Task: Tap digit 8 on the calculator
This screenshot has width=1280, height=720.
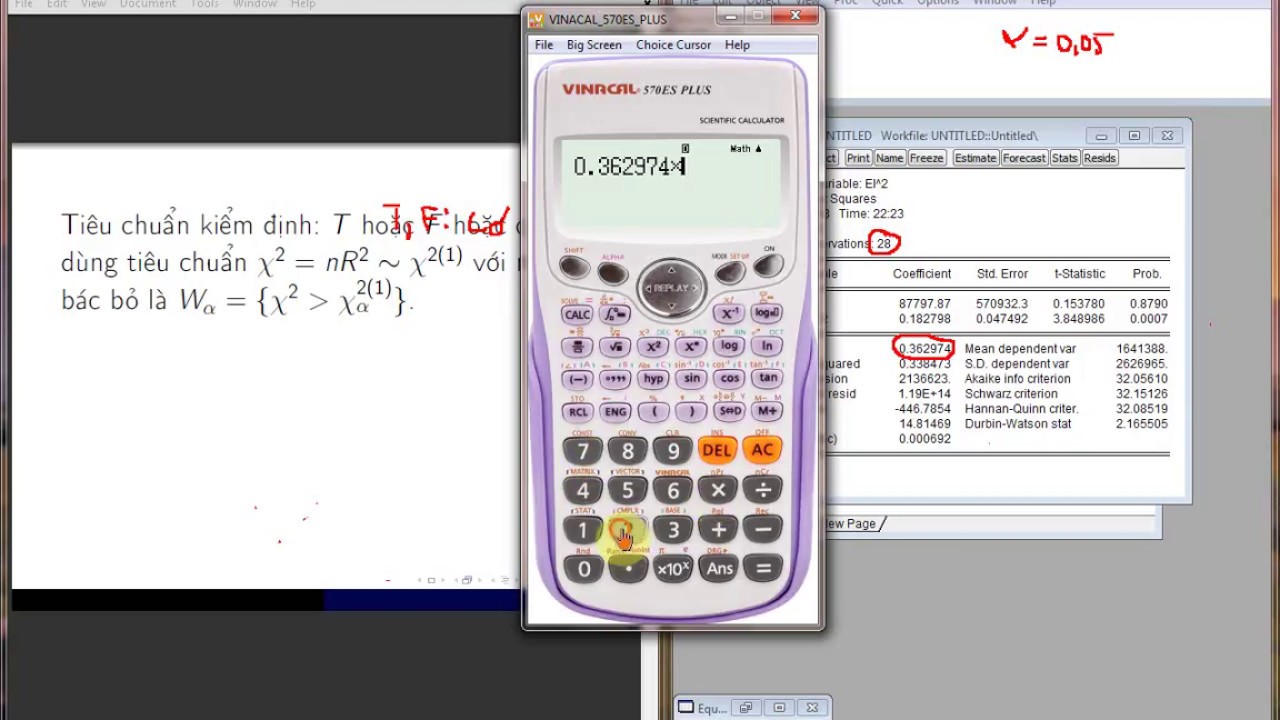Action: (x=628, y=450)
